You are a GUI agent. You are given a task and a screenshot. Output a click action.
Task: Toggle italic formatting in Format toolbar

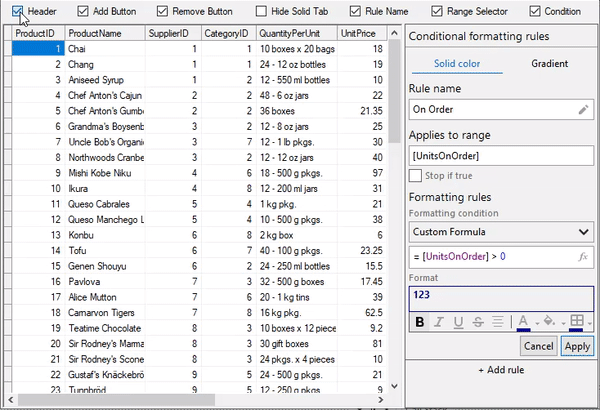click(439, 322)
